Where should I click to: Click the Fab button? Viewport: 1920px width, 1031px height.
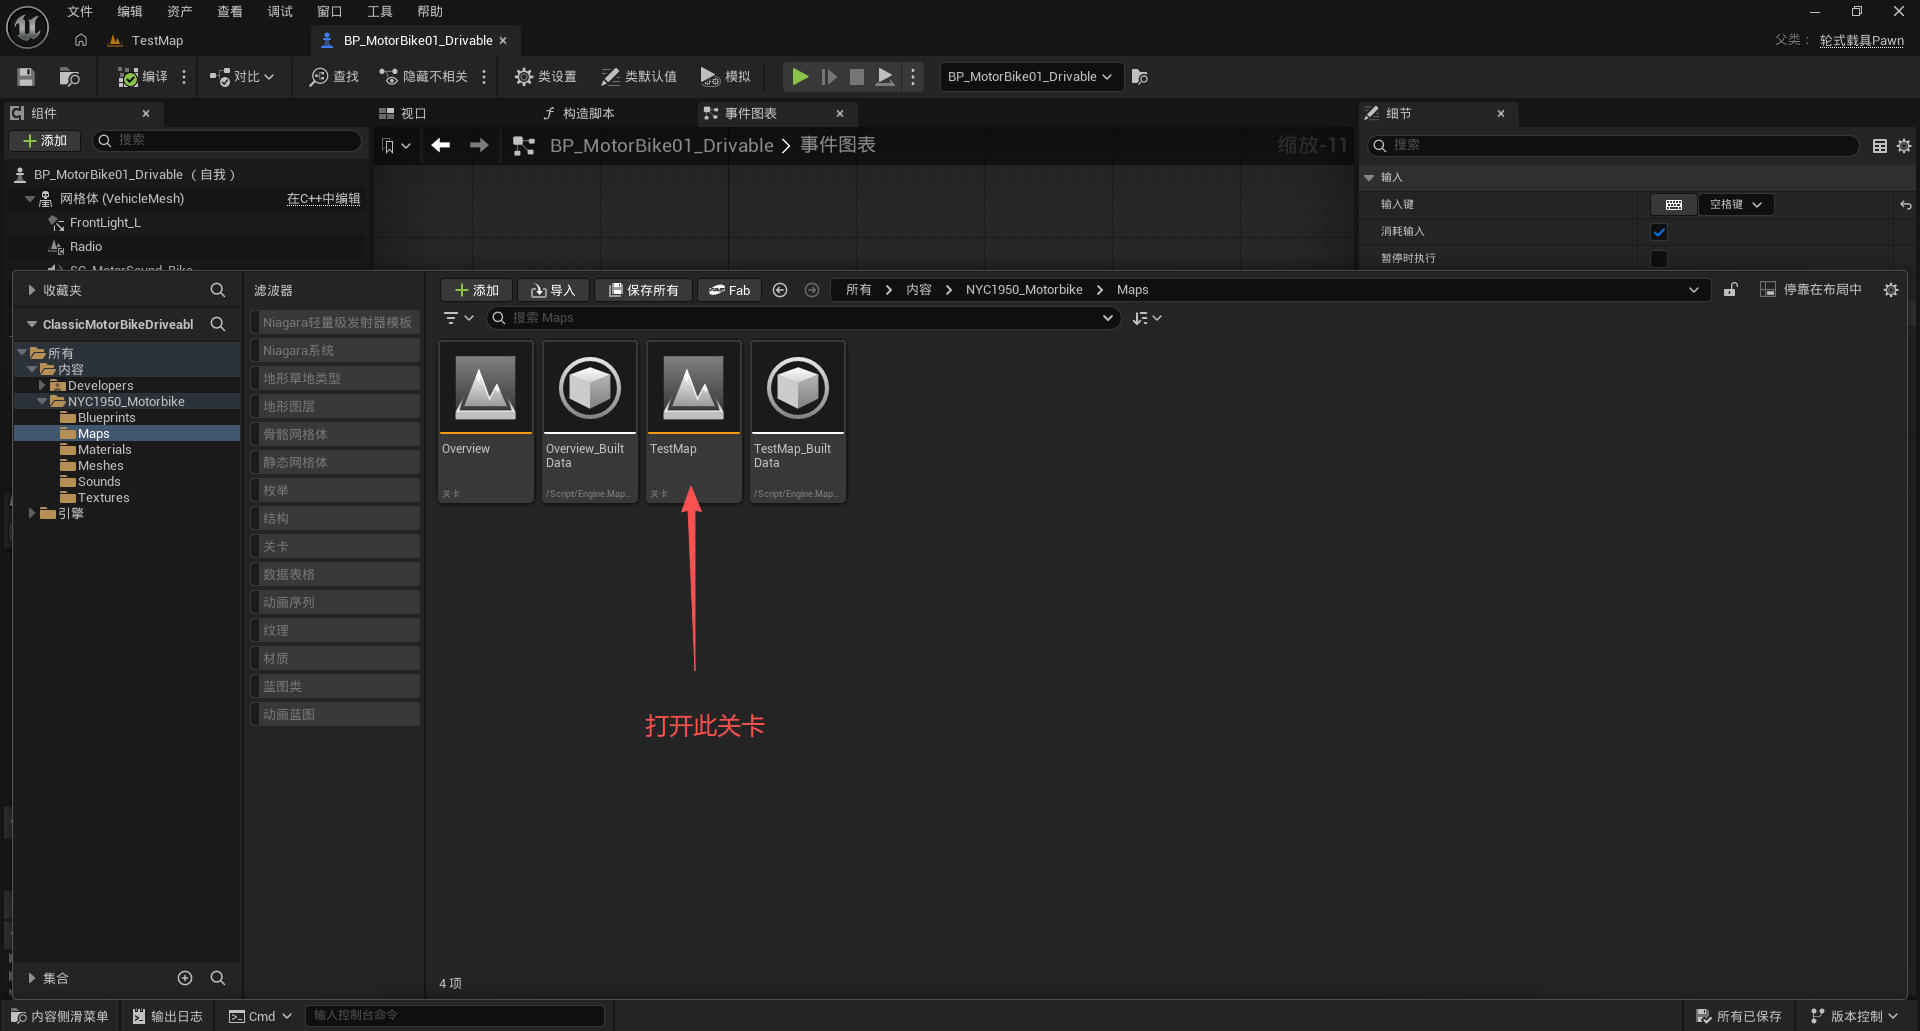click(729, 290)
